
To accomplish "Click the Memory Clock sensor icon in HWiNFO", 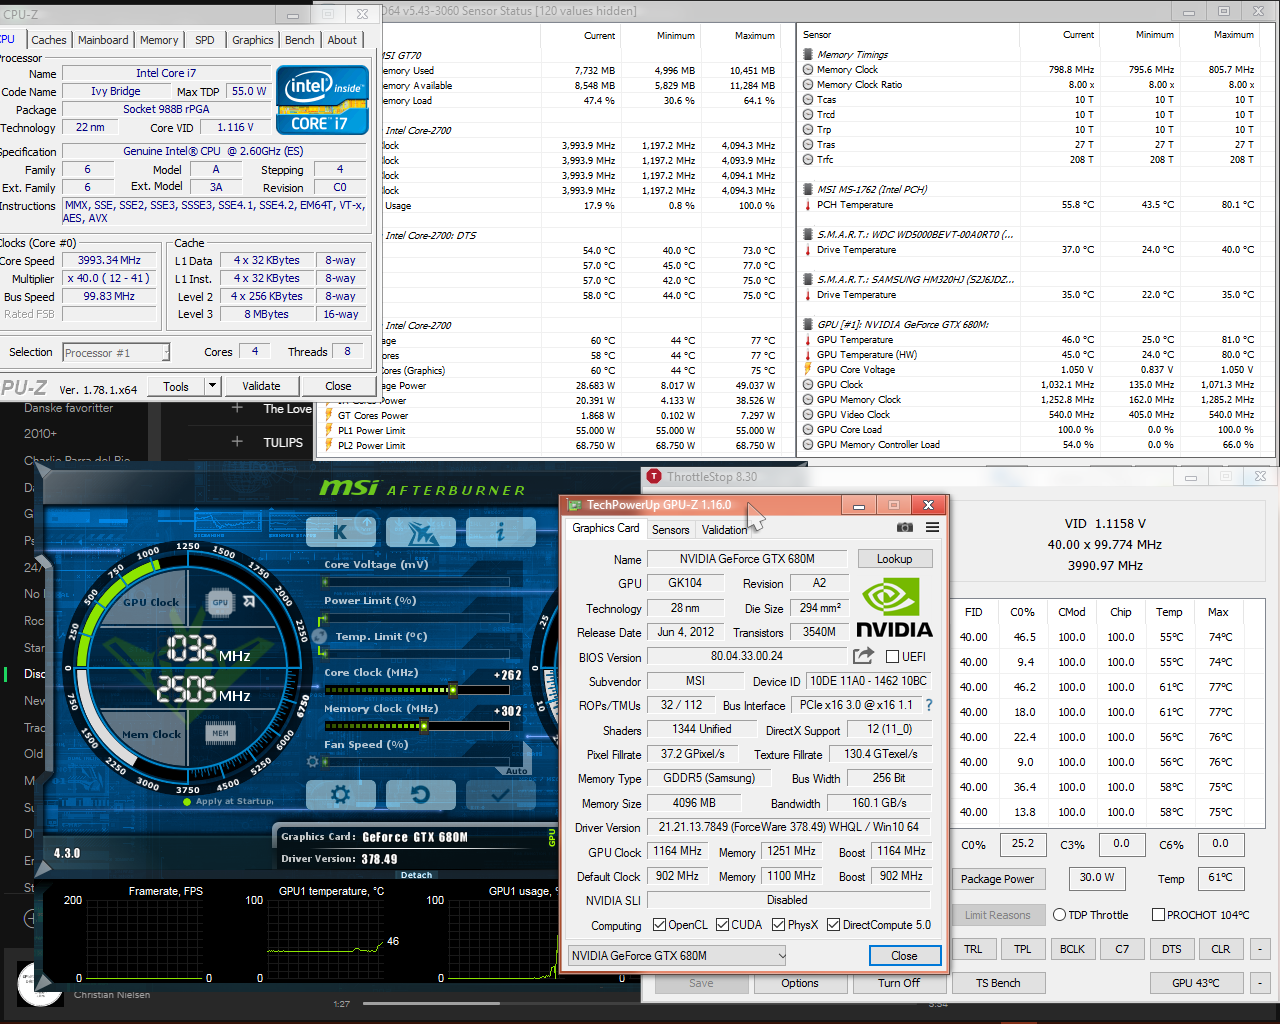I will [x=808, y=70].
